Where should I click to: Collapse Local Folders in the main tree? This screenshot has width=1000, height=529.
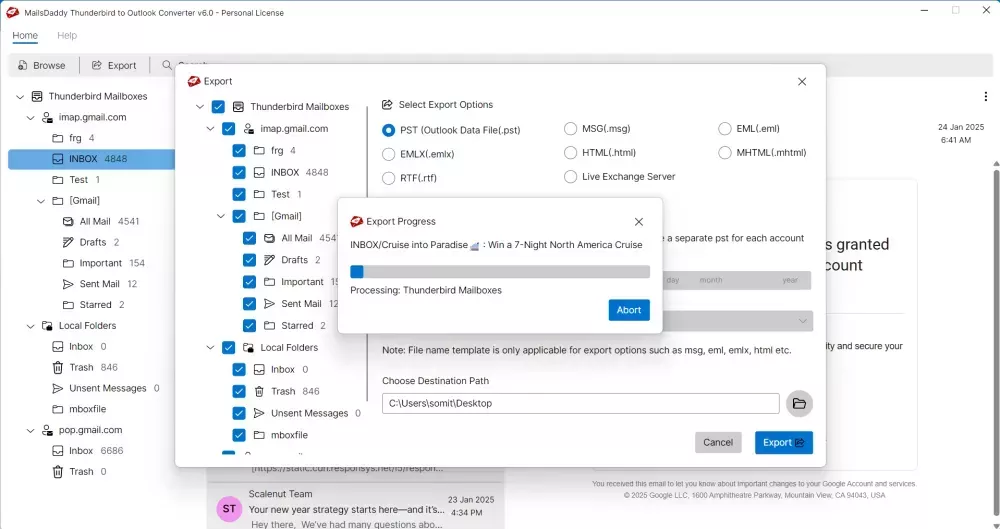30,326
